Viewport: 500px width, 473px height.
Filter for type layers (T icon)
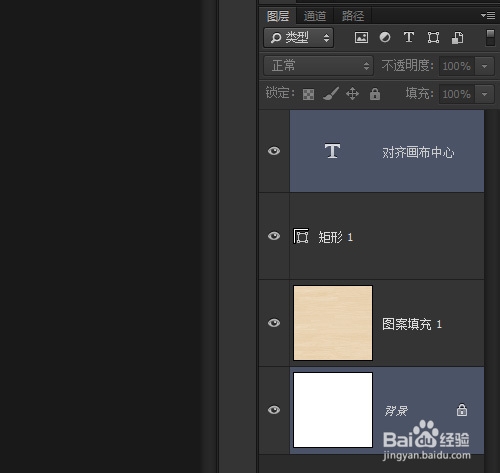click(x=409, y=37)
